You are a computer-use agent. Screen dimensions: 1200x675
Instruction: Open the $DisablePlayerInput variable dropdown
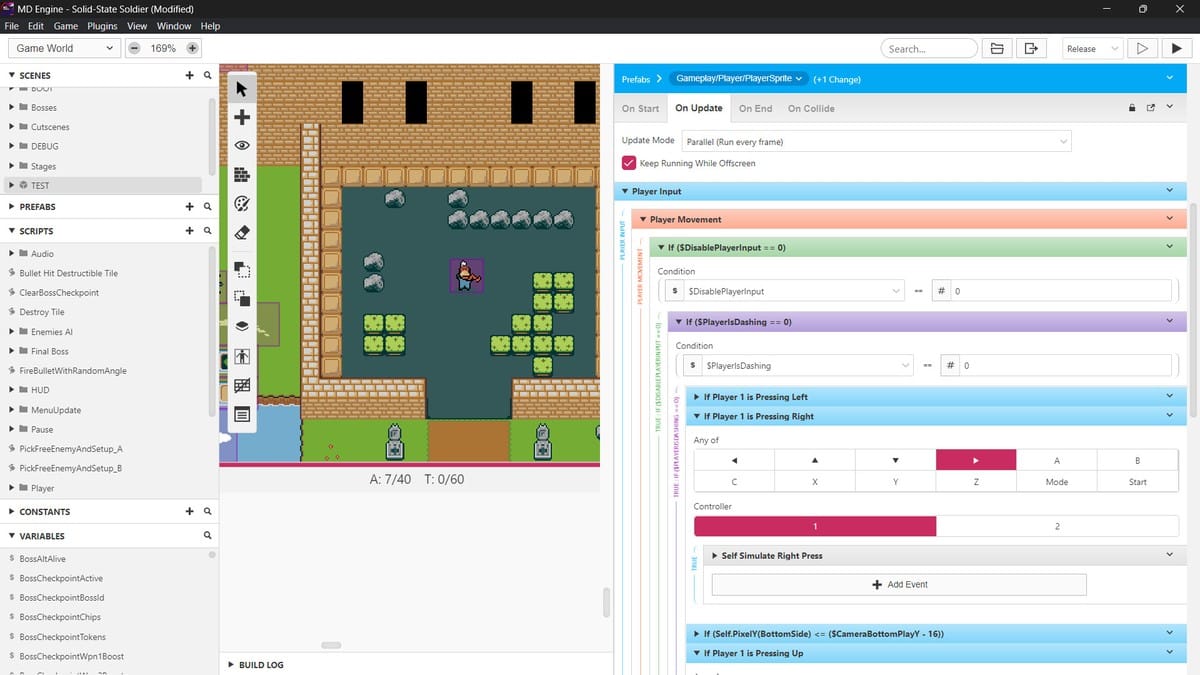click(795, 291)
